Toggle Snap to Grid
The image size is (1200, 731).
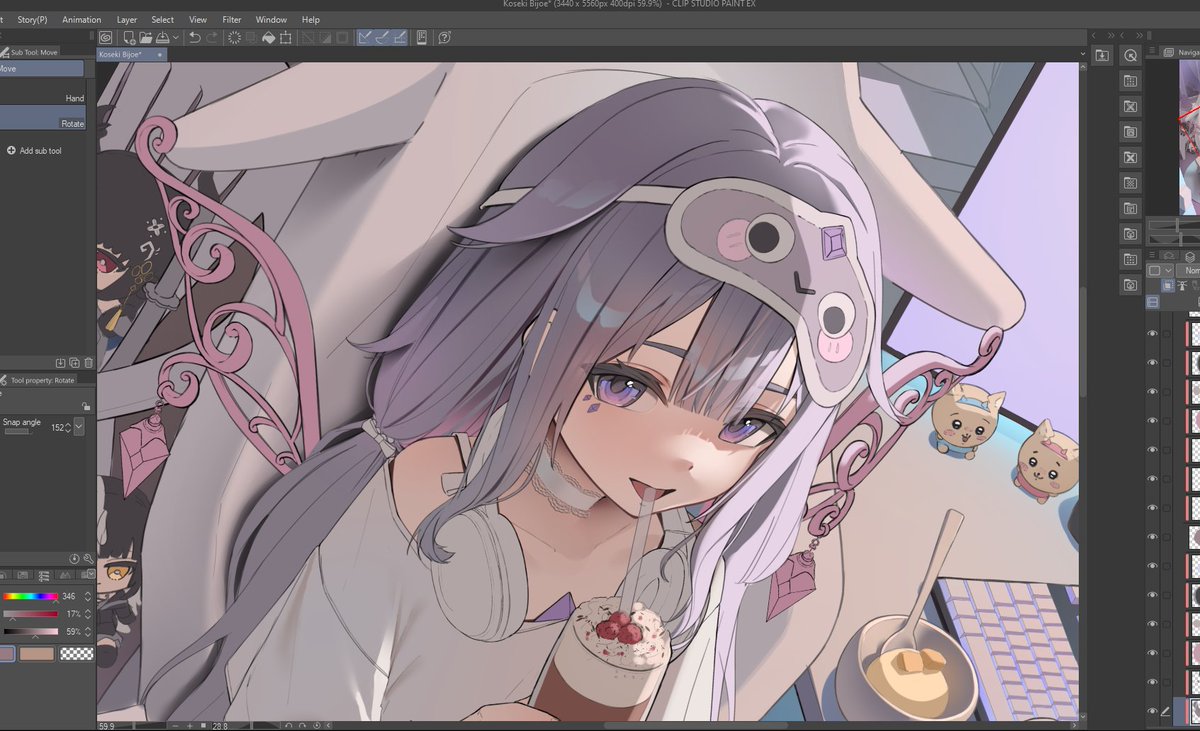400,37
